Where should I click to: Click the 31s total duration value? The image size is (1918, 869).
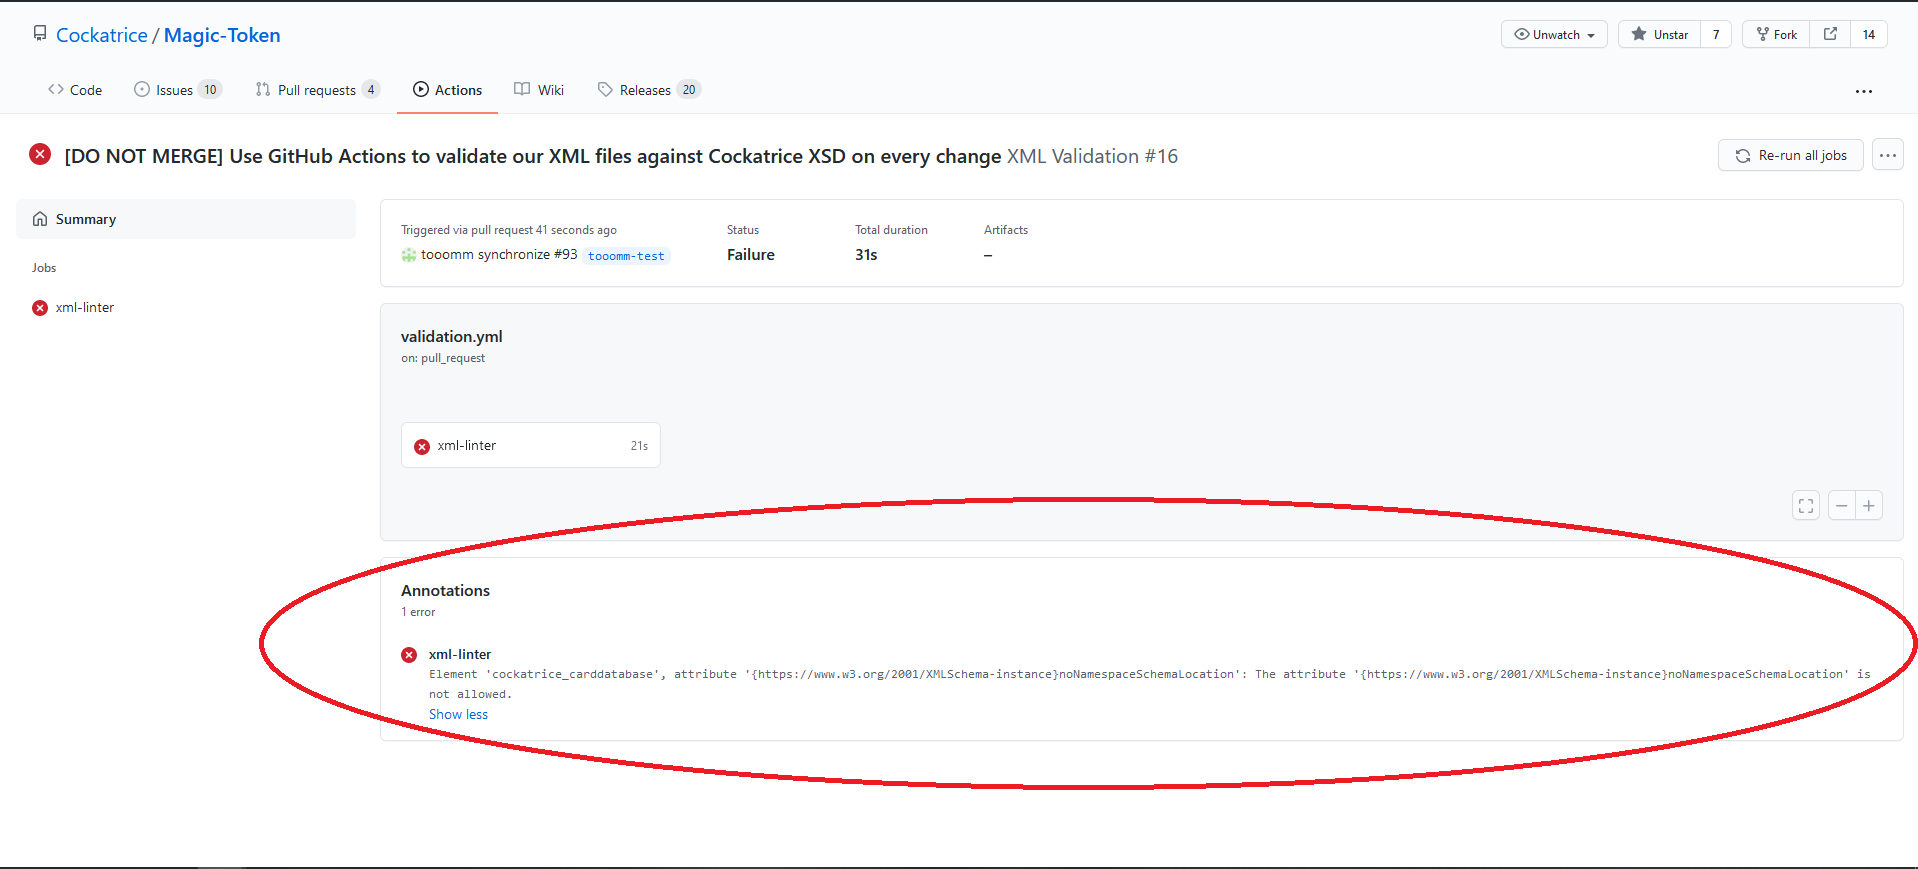coord(866,255)
